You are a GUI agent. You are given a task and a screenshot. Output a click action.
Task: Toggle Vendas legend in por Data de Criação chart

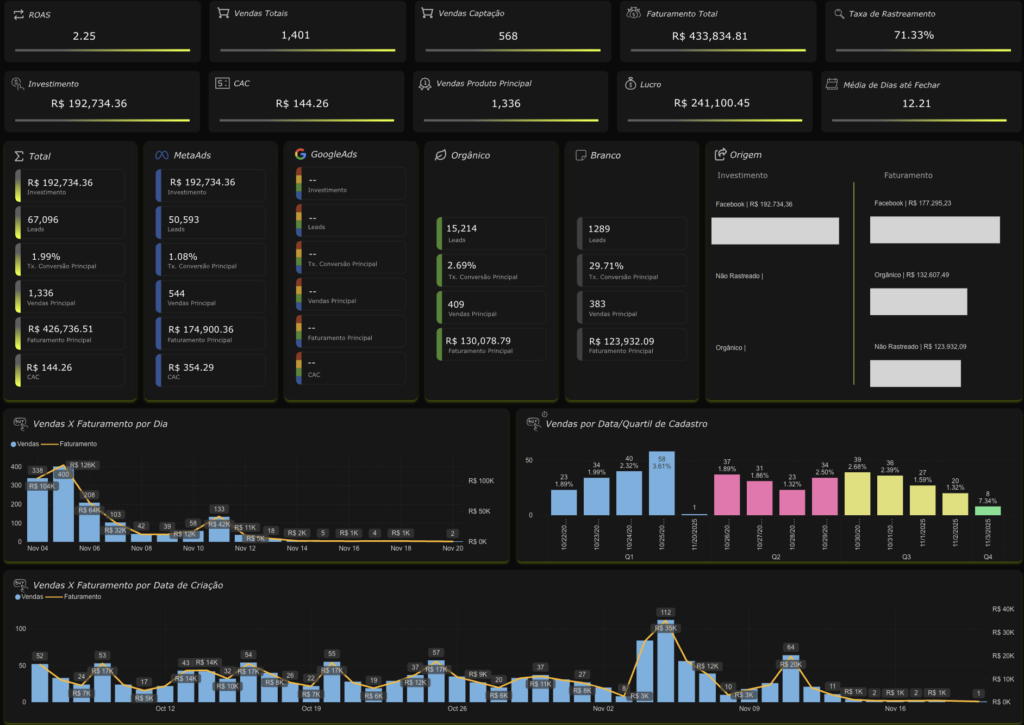[26, 596]
